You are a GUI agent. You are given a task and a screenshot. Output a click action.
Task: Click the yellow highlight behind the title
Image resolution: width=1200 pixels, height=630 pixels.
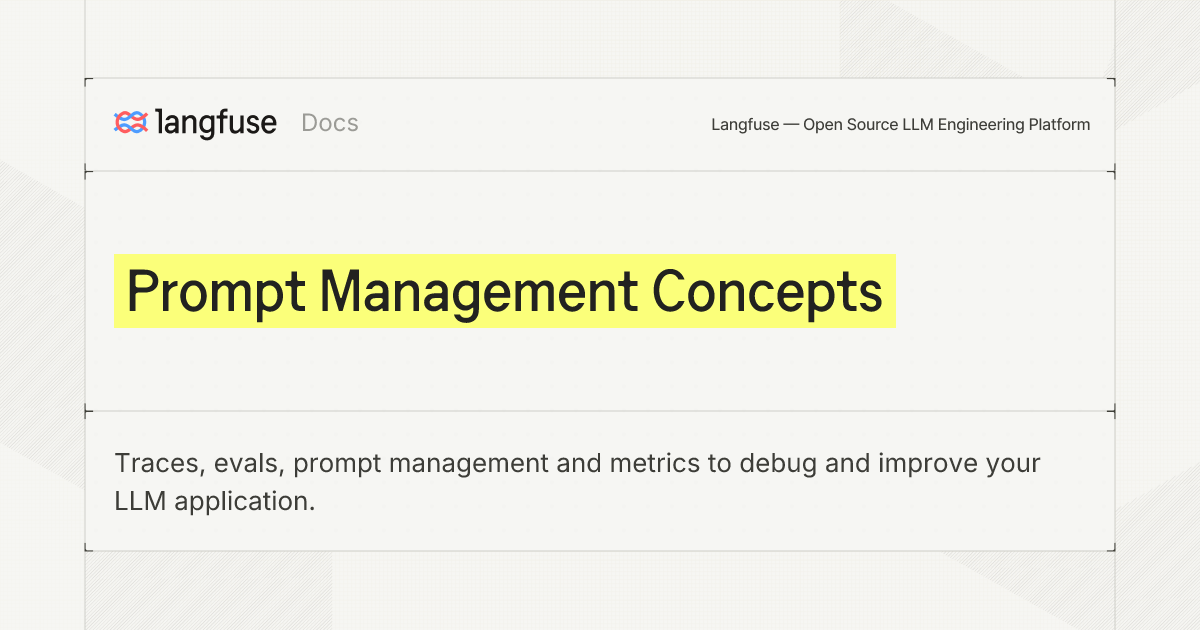(505, 291)
